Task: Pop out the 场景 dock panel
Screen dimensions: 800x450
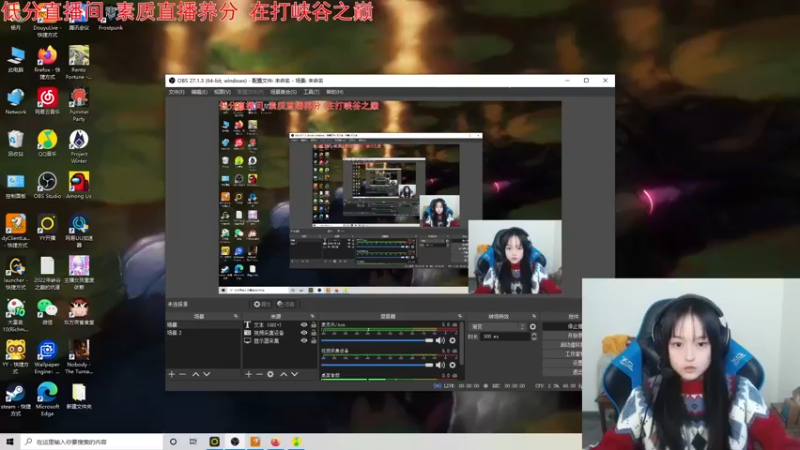Action: (236, 316)
